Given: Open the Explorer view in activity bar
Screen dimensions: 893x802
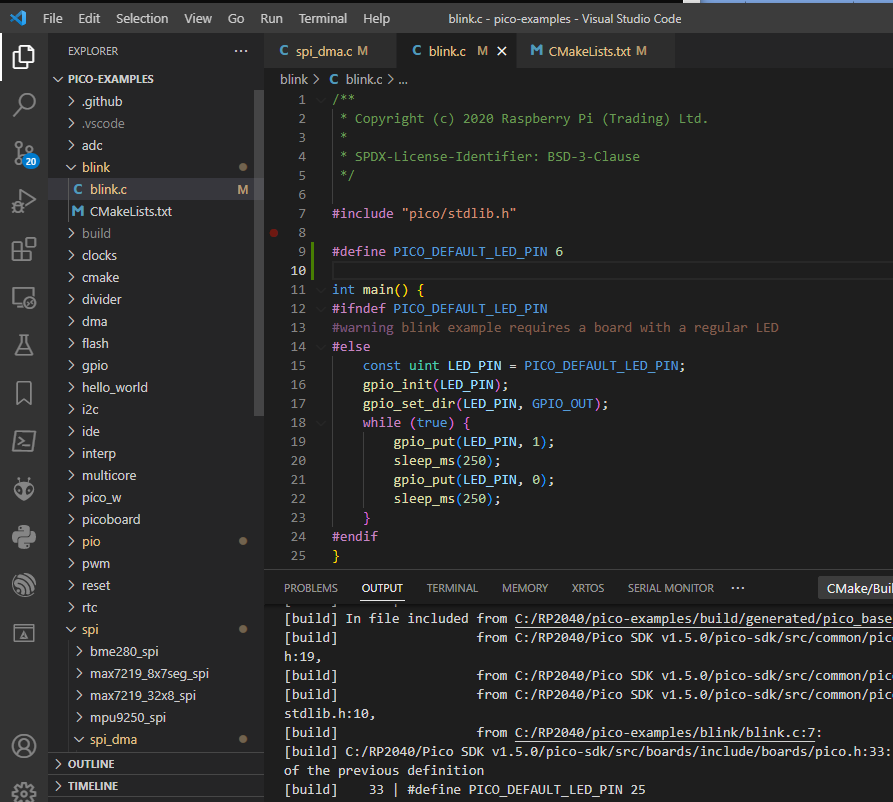Looking at the screenshot, I should 23,56.
